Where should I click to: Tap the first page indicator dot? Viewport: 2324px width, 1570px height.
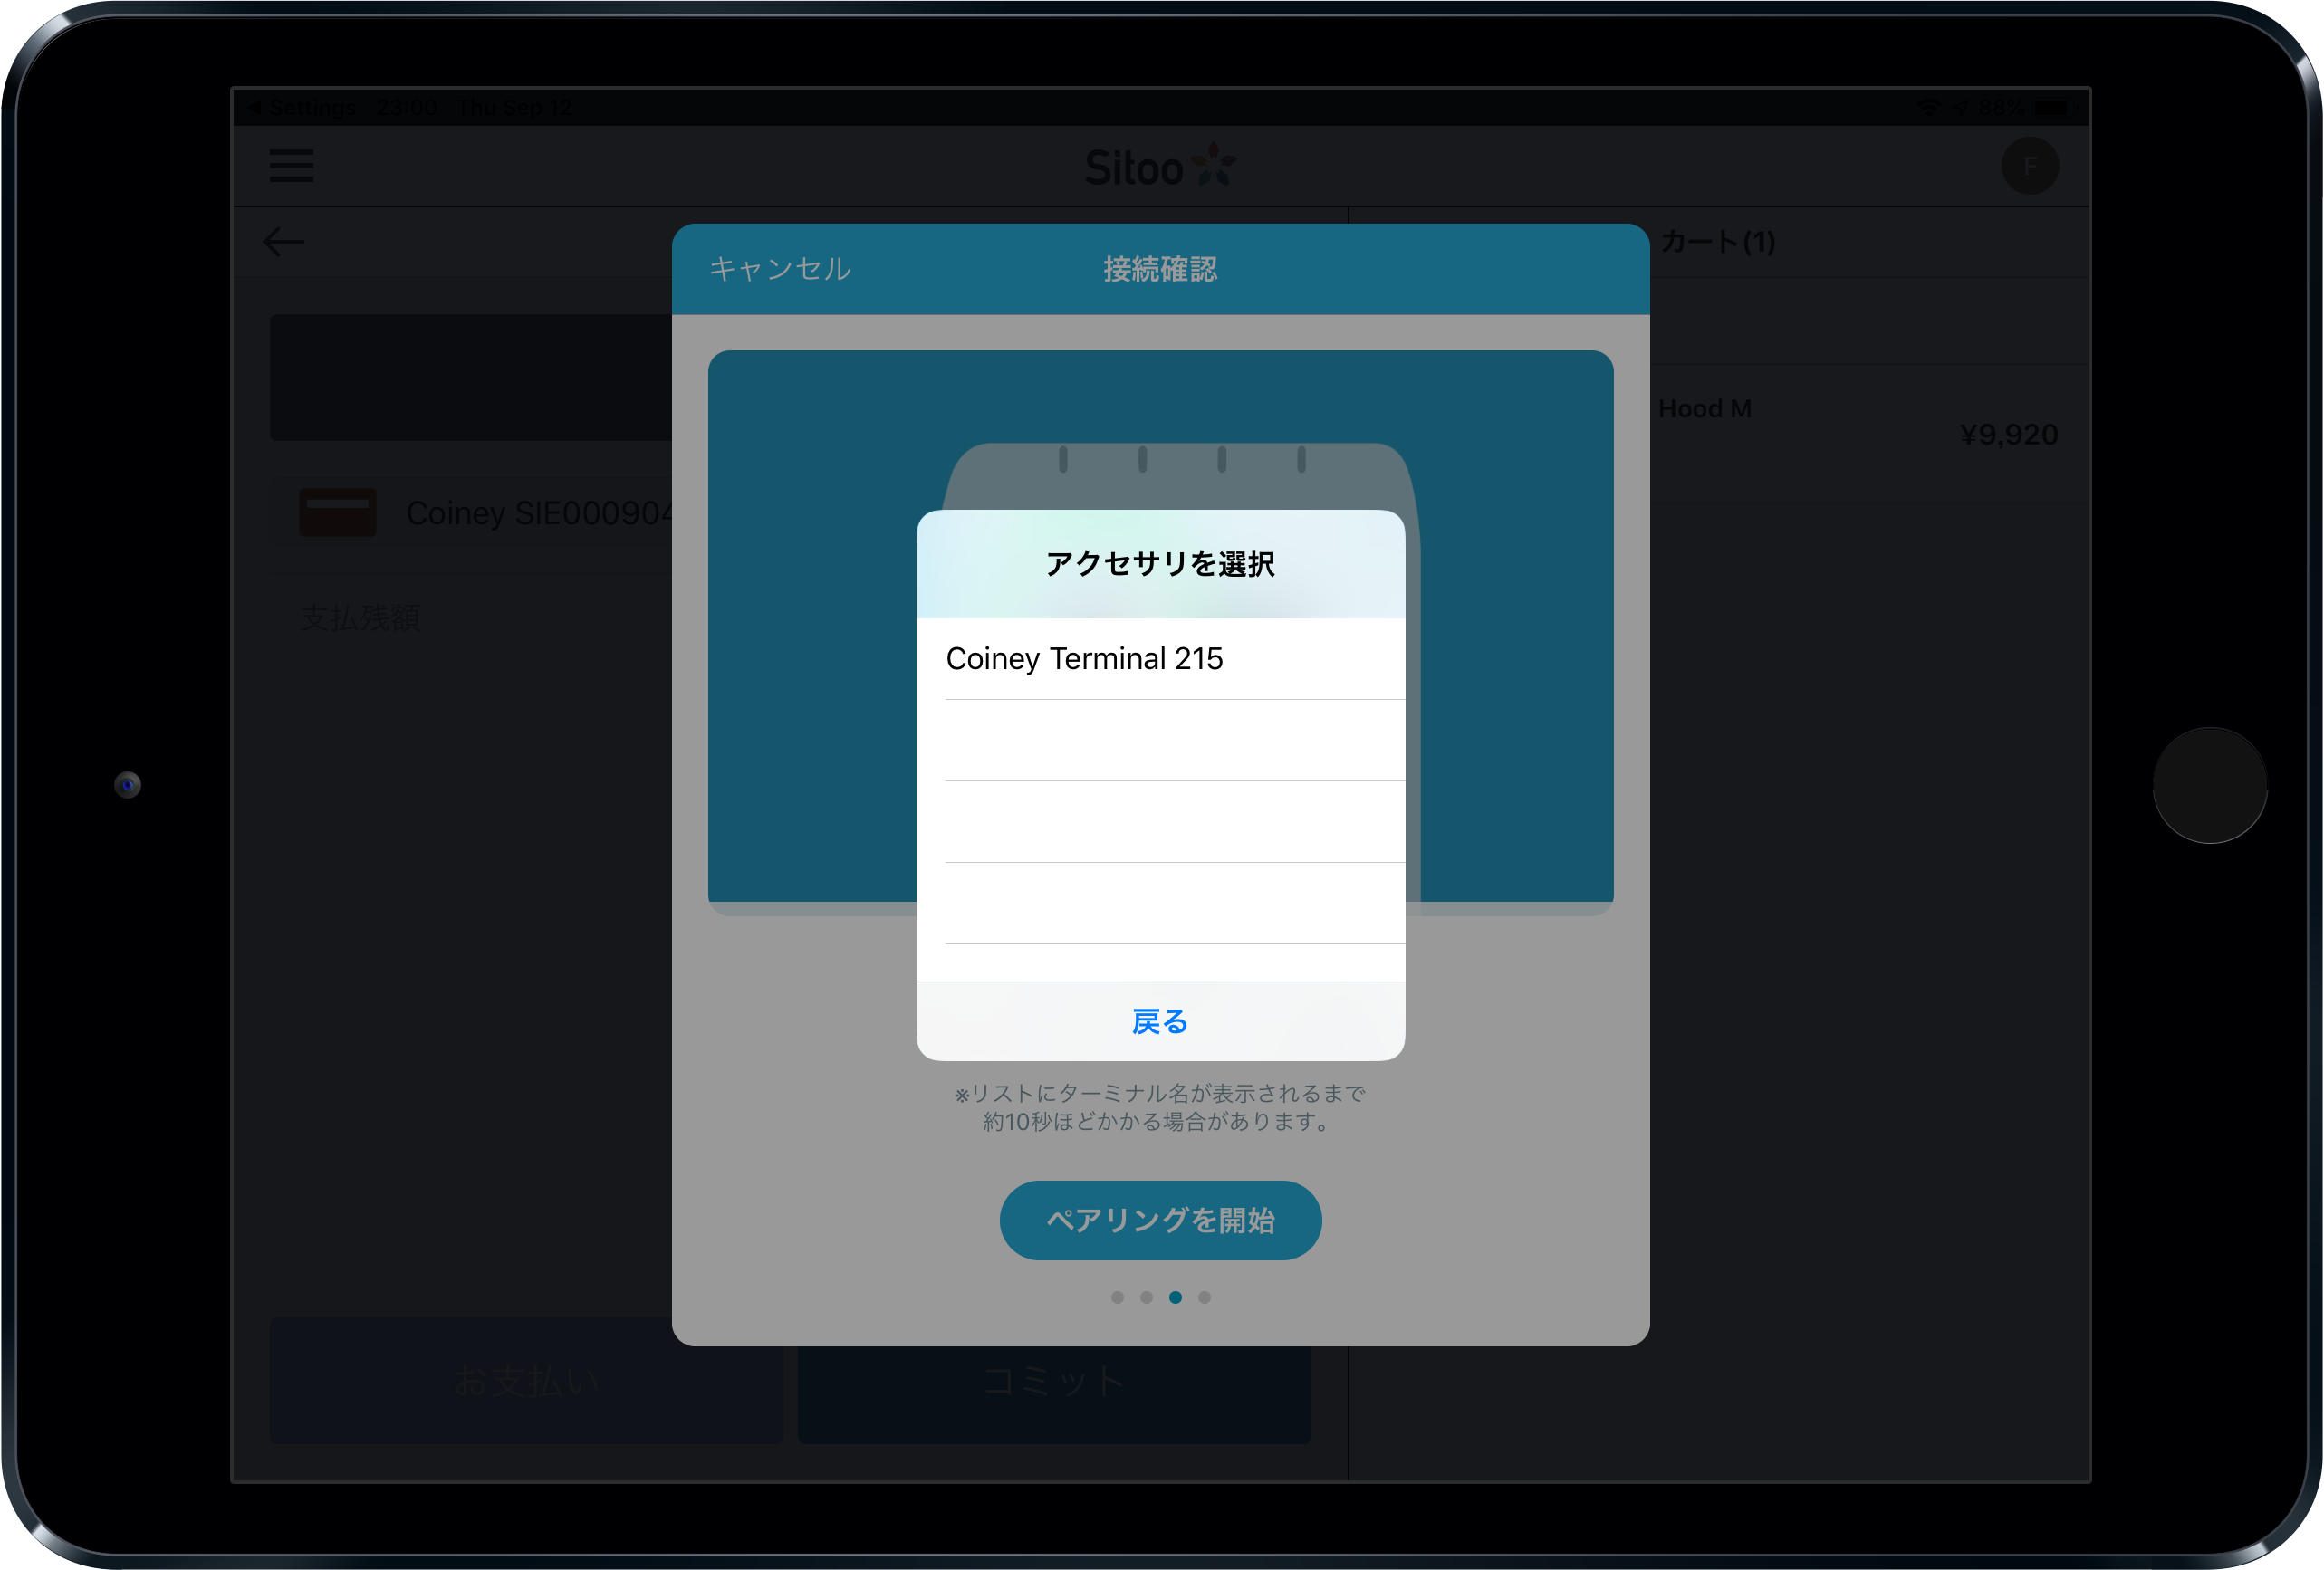coord(1117,1297)
